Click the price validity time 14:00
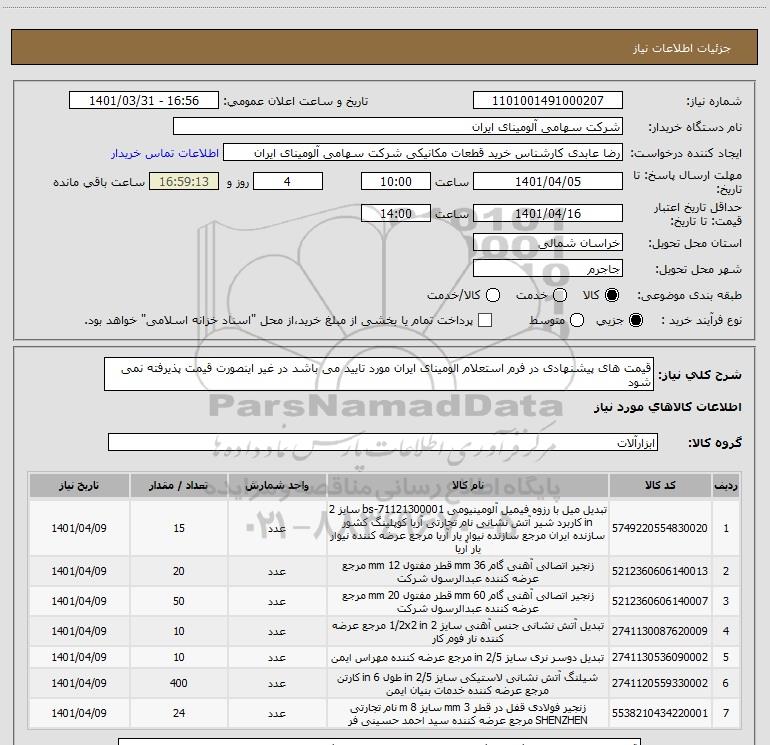 tap(396, 214)
